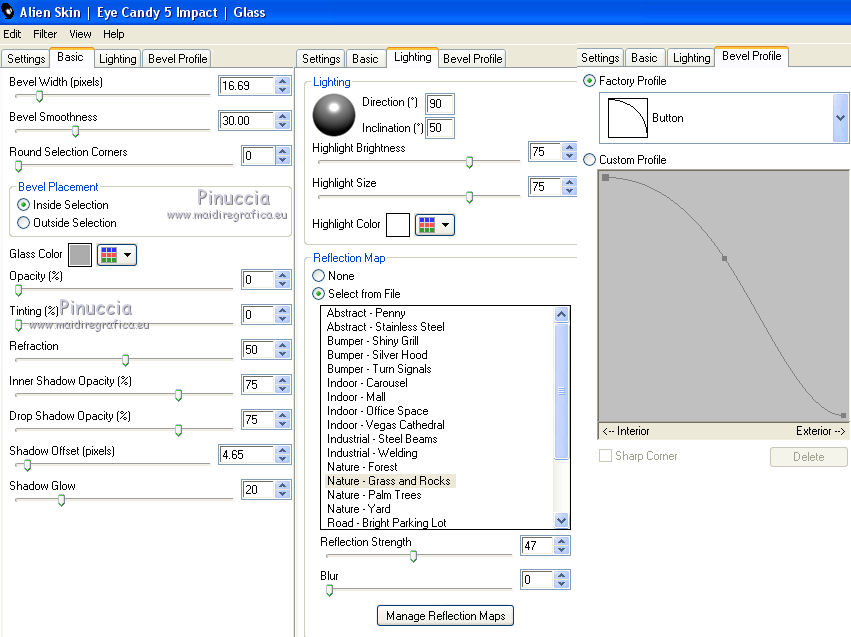Increase Bevel Width with the up arrow
Screen dimensions: 851x637
[x=283, y=81]
